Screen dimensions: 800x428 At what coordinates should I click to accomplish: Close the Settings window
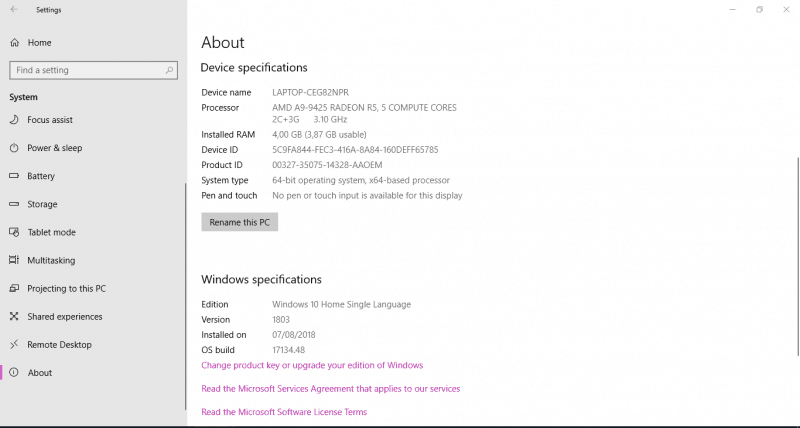click(786, 9)
